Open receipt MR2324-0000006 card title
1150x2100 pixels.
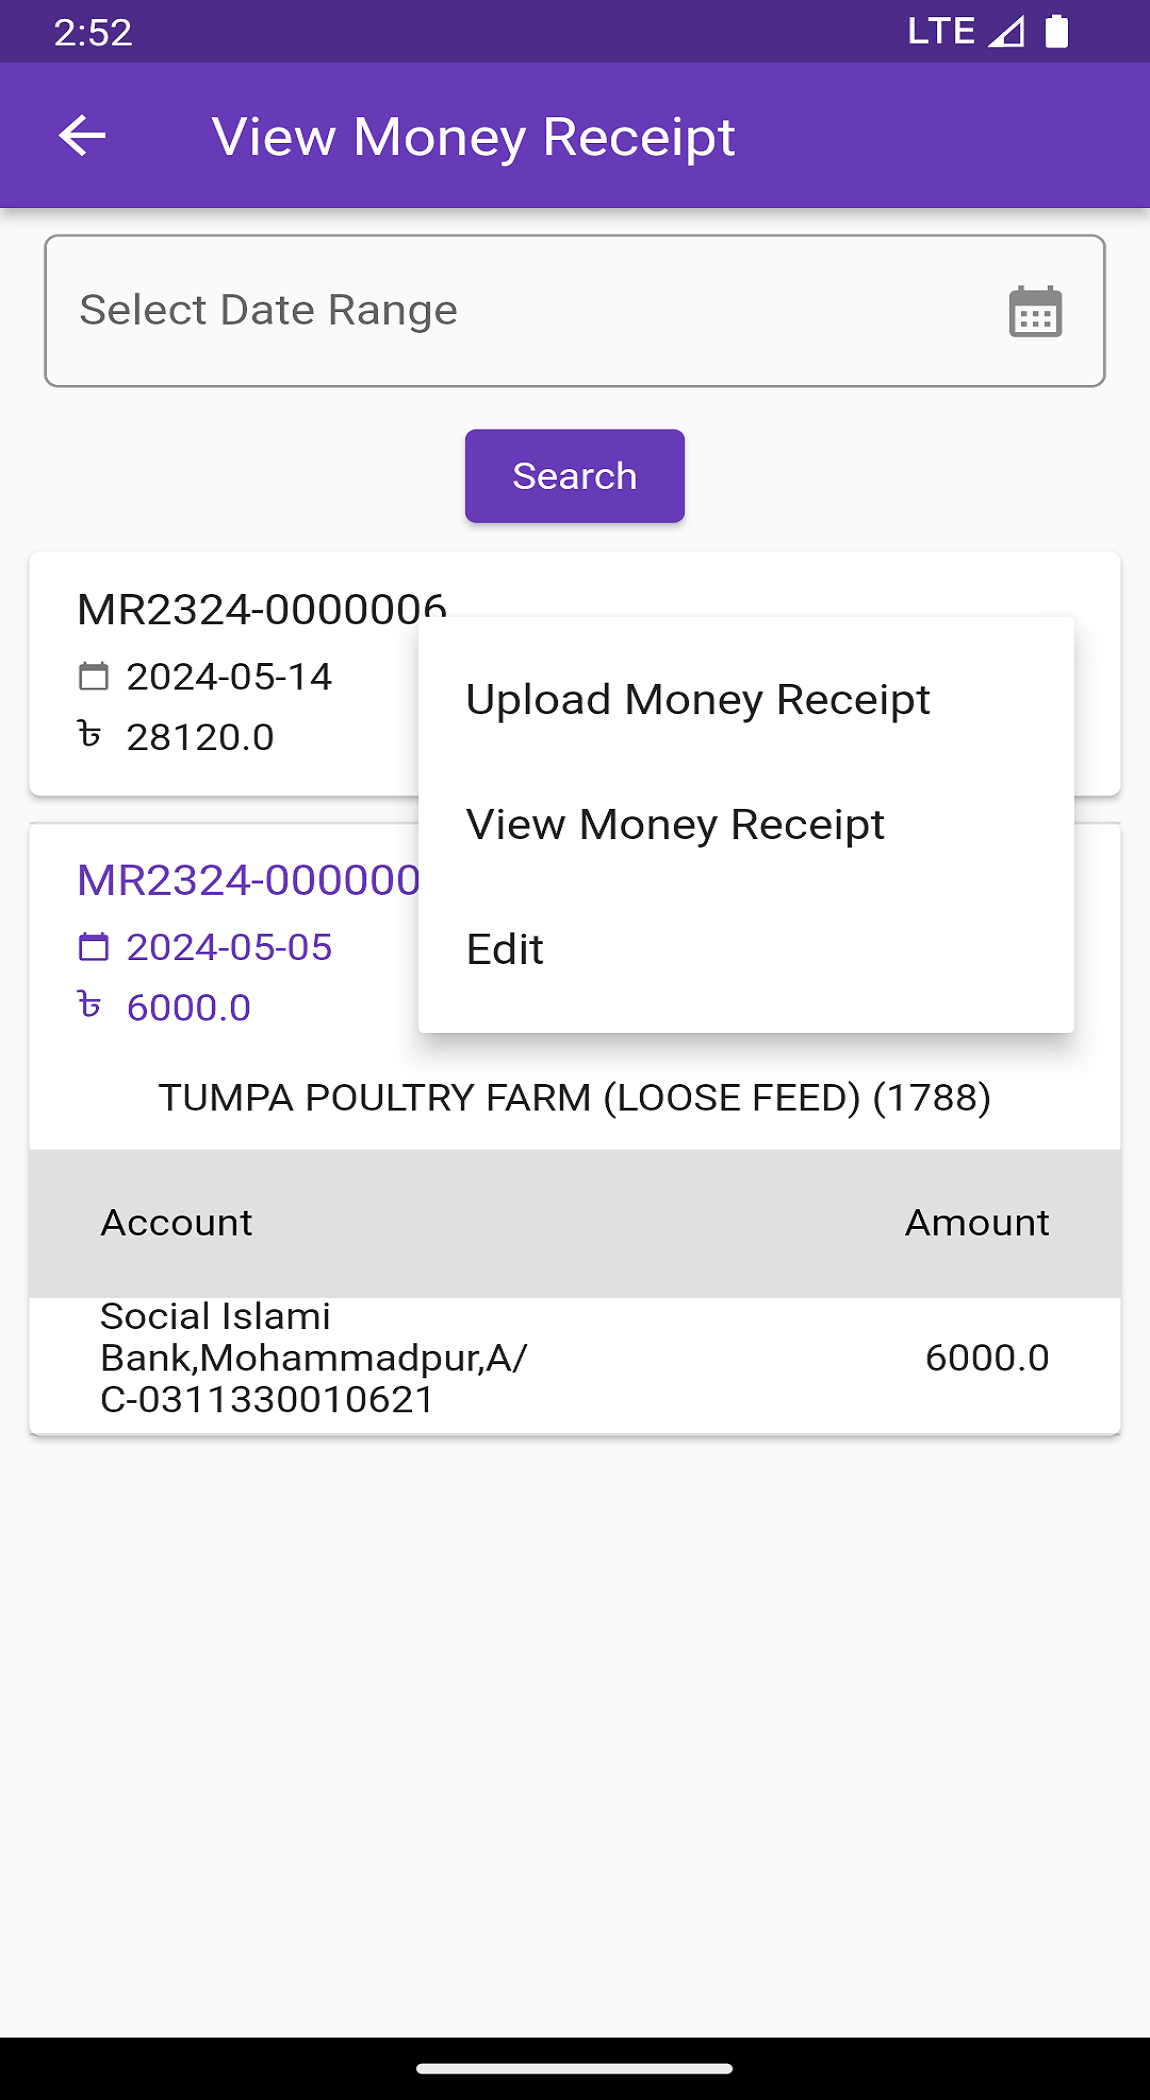260,610
